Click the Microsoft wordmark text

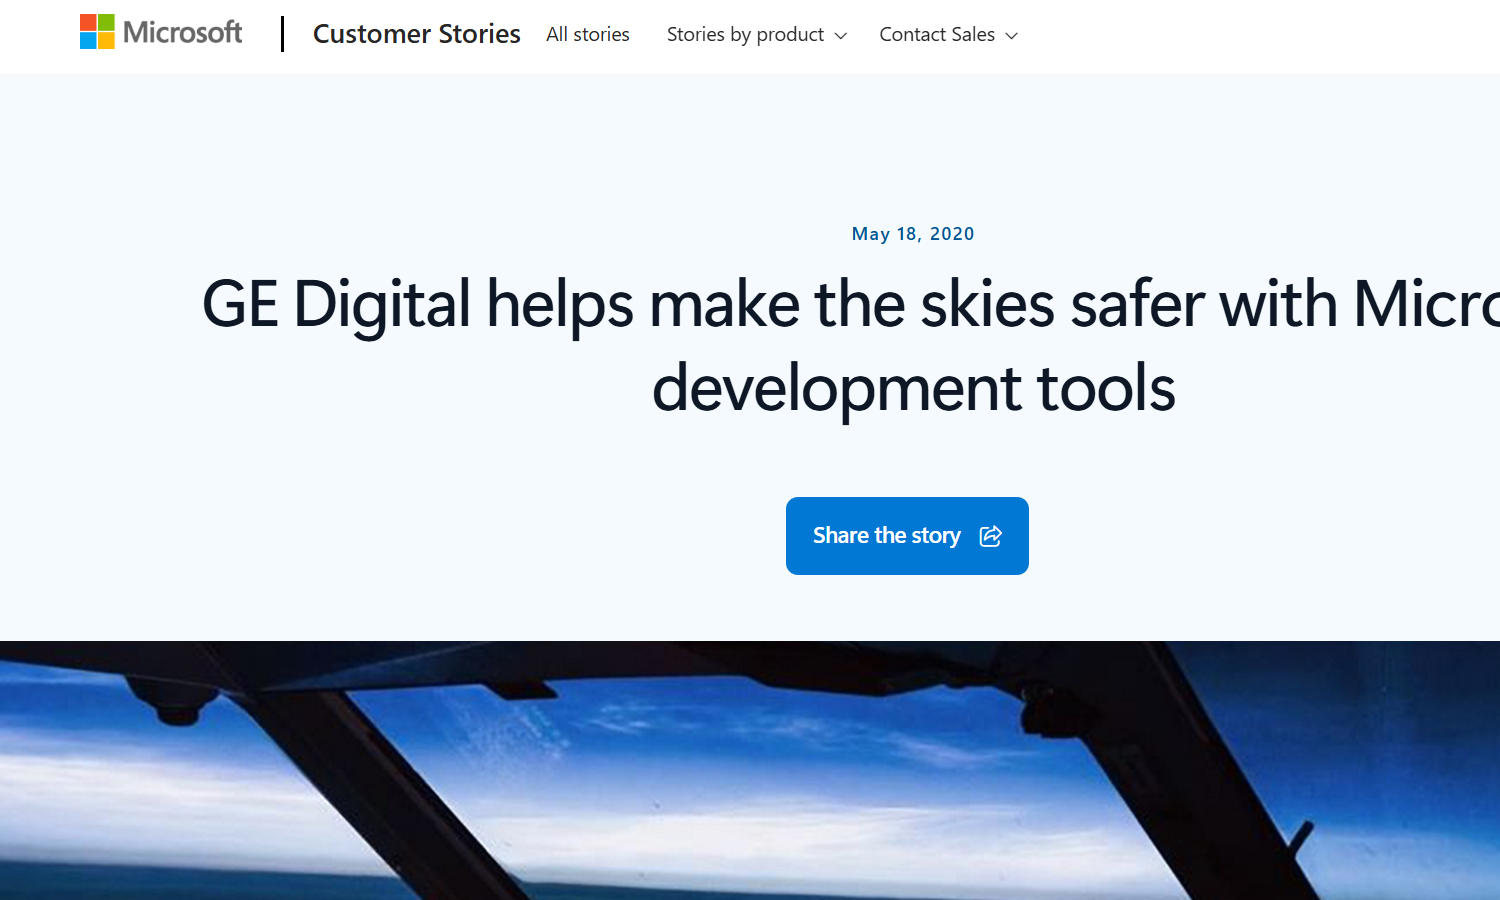point(182,33)
